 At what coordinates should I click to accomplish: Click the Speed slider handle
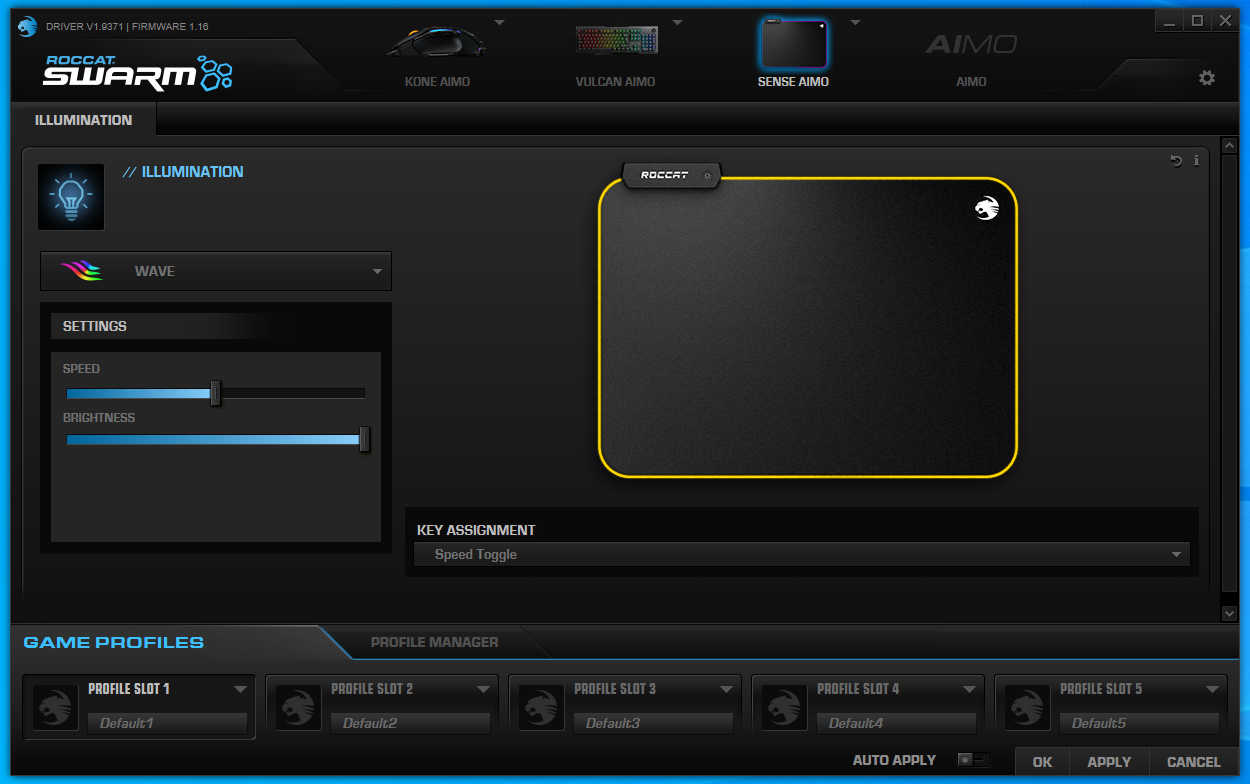(x=215, y=393)
